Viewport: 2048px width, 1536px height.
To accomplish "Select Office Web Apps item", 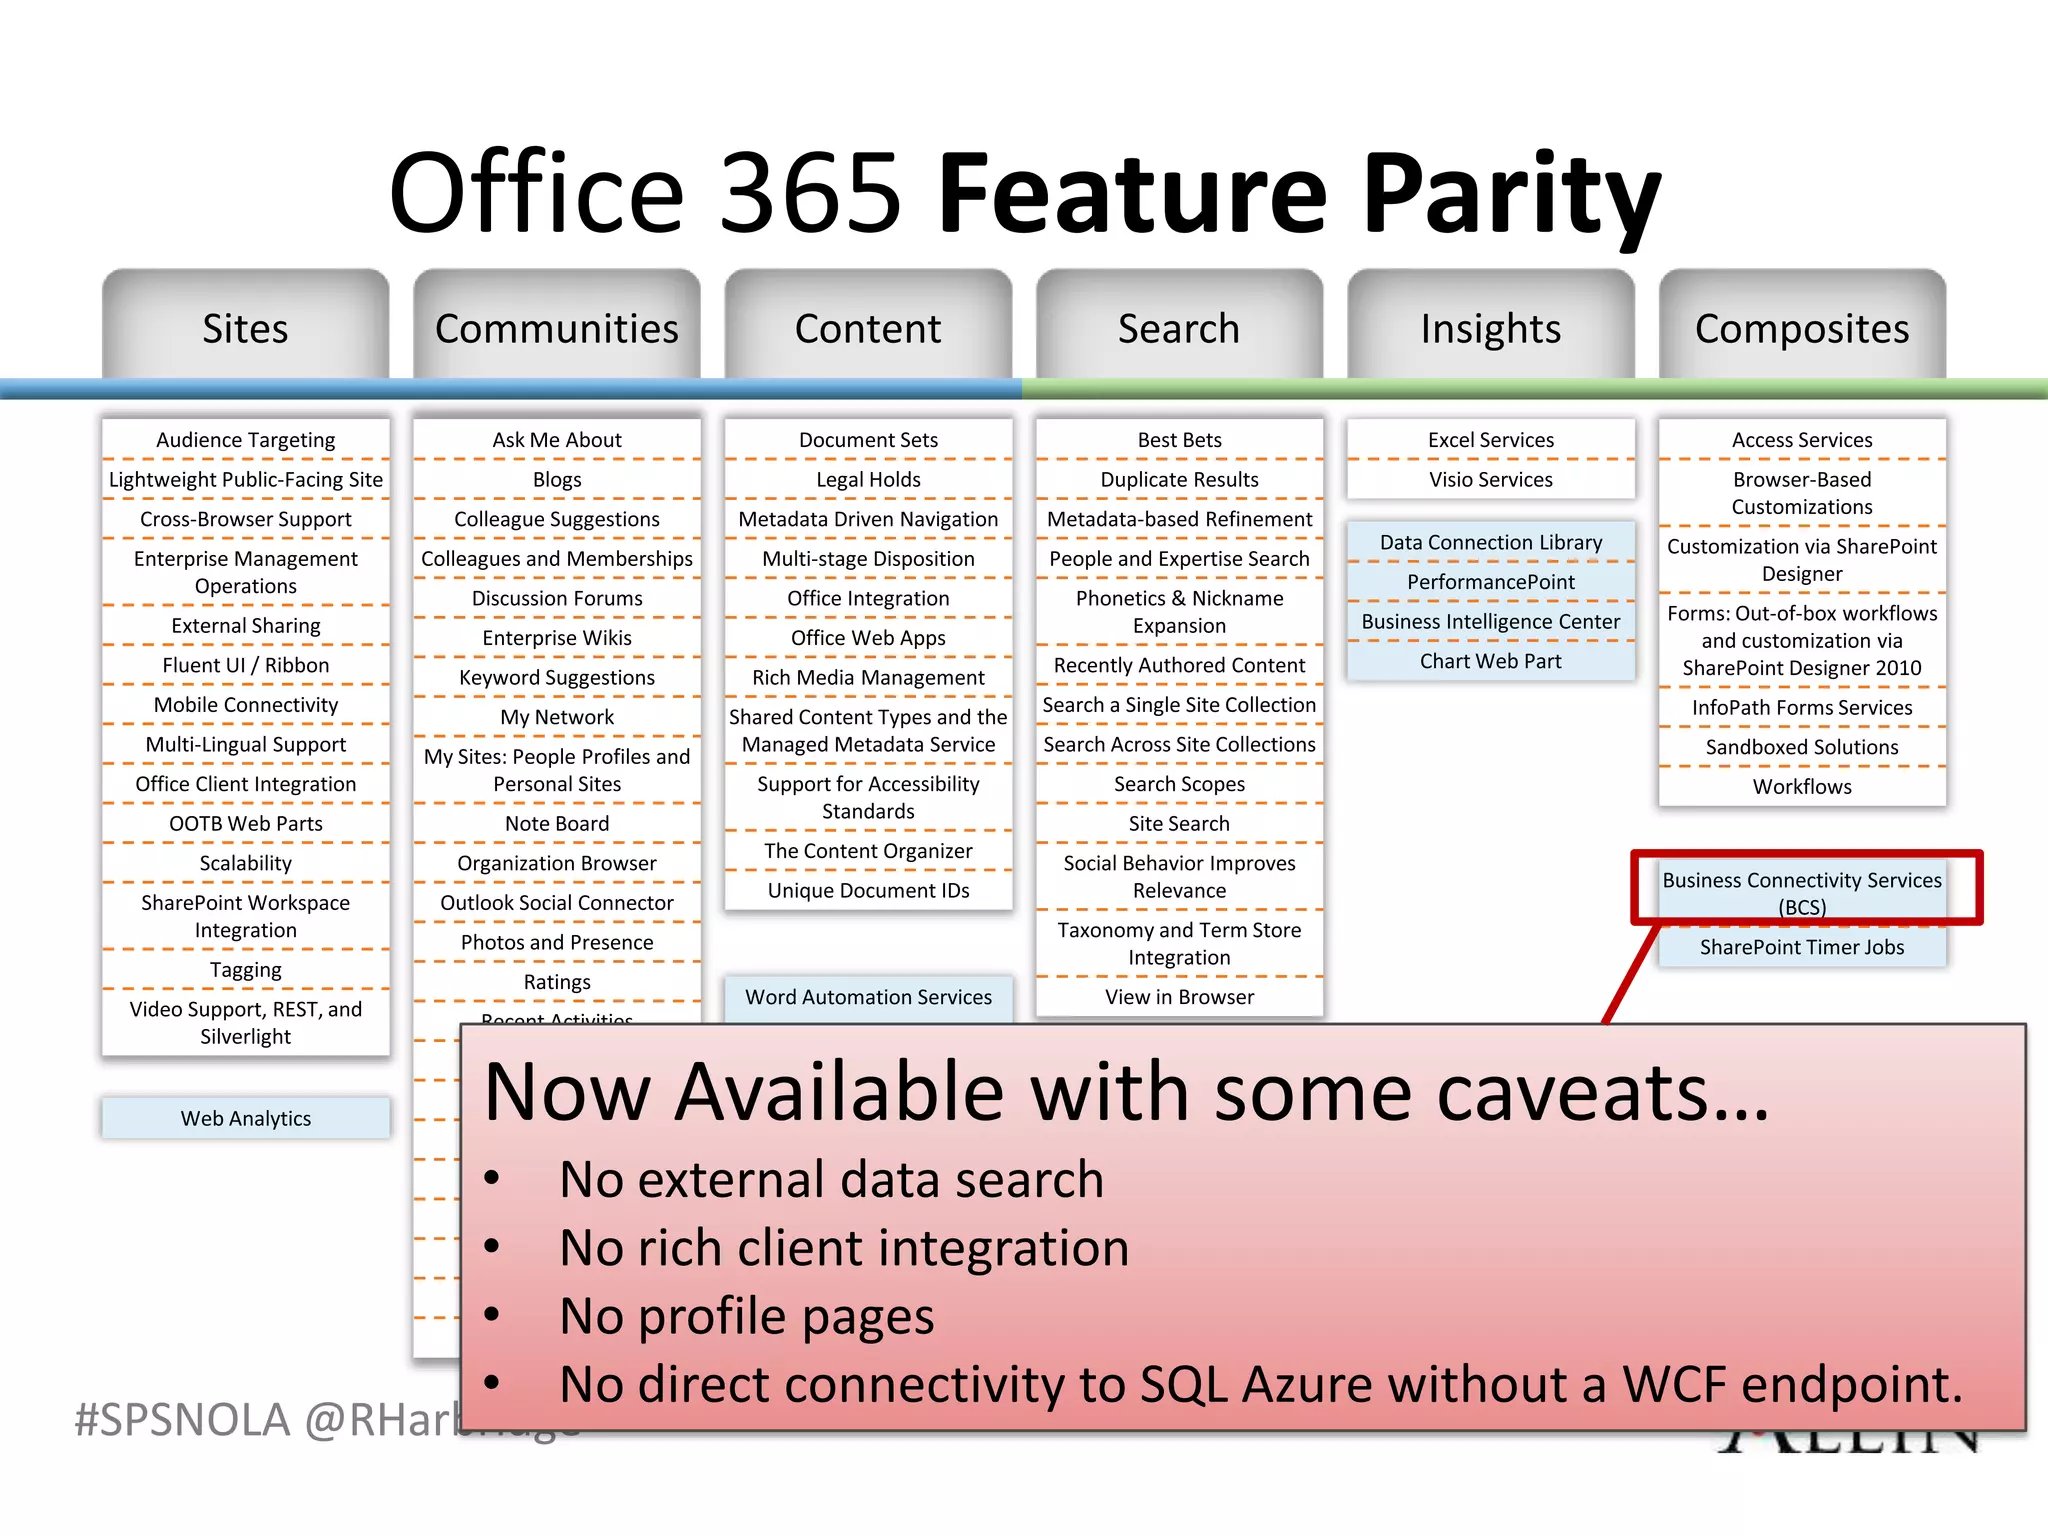I will pyautogui.click(x=868, y=638).
